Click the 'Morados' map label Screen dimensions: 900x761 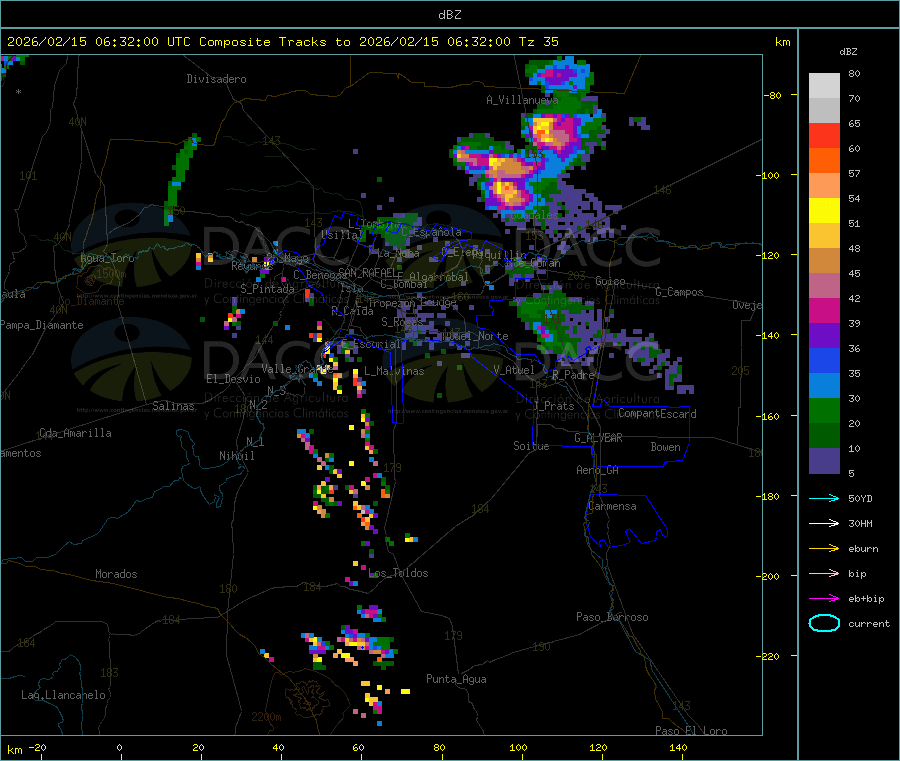coord(116,574)
